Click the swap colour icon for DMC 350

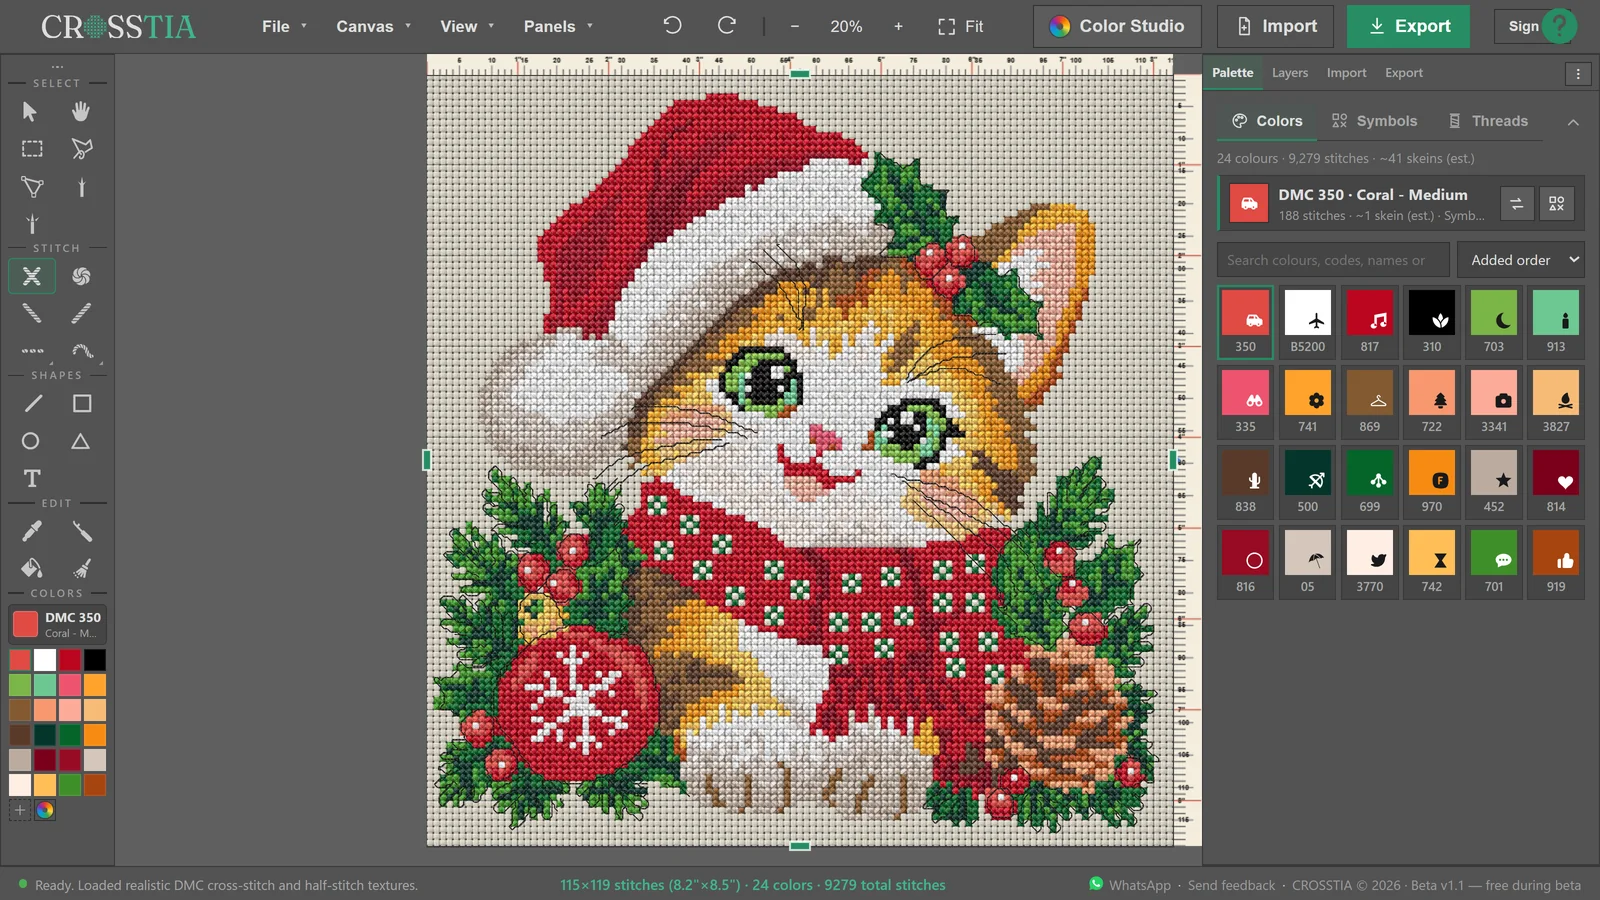pos(1516,204)
